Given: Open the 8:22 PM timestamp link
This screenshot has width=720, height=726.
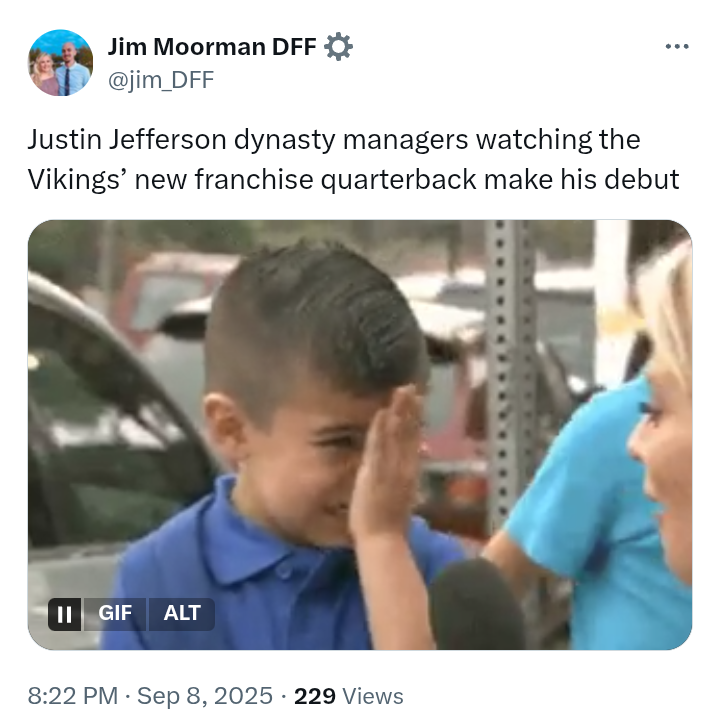Looking at the screenshot, I should [x=73, y=696].
